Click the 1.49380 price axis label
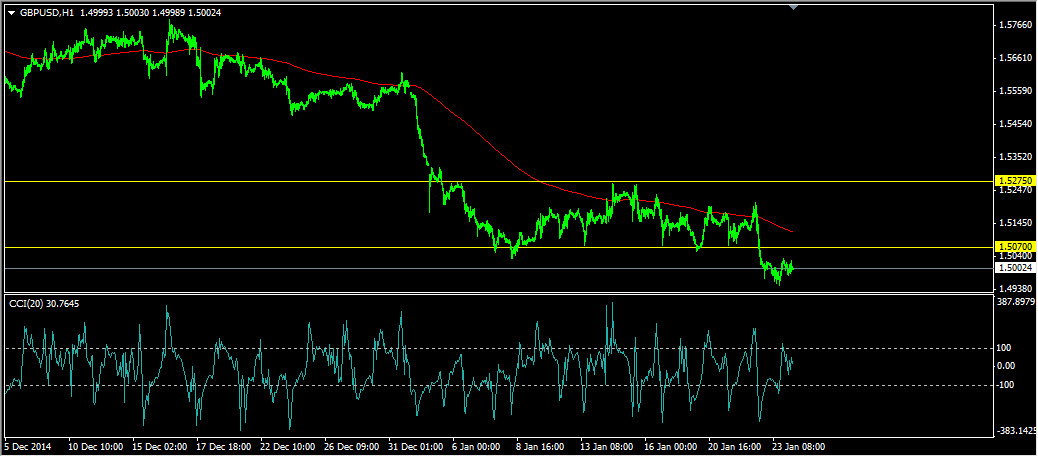Image resolution: width=1038 pixels, height=457 pixels. 1017,289
